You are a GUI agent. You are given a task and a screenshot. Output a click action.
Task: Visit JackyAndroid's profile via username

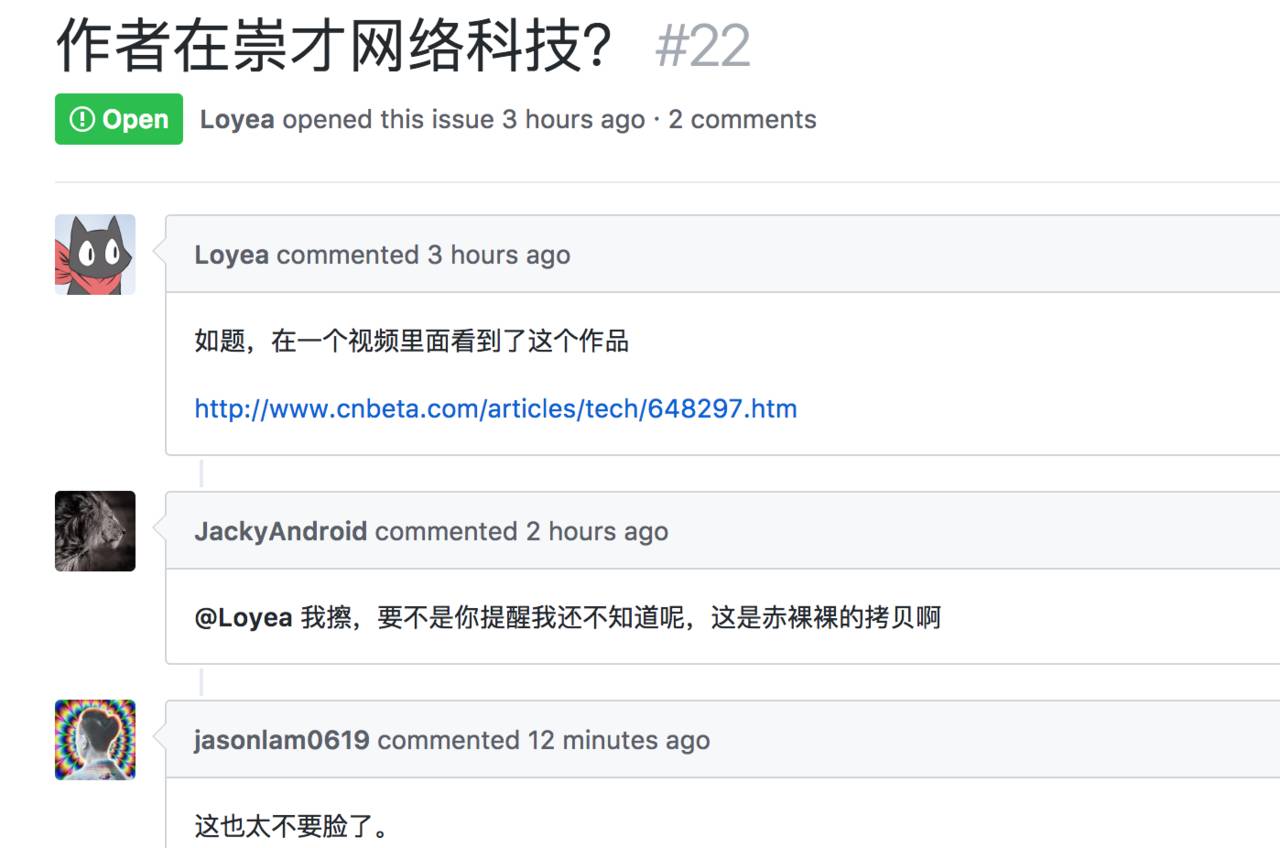pyautogui.click(x=280, y=531)
